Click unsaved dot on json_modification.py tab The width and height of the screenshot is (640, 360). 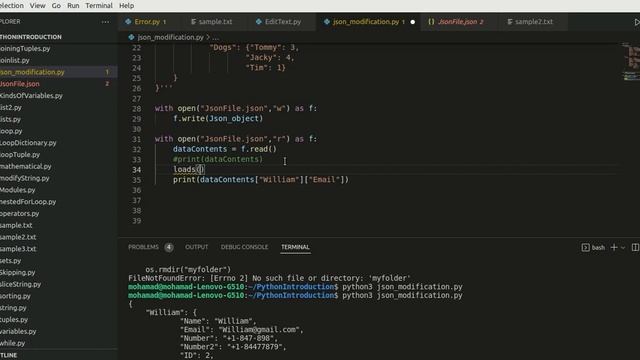point(413,22)
